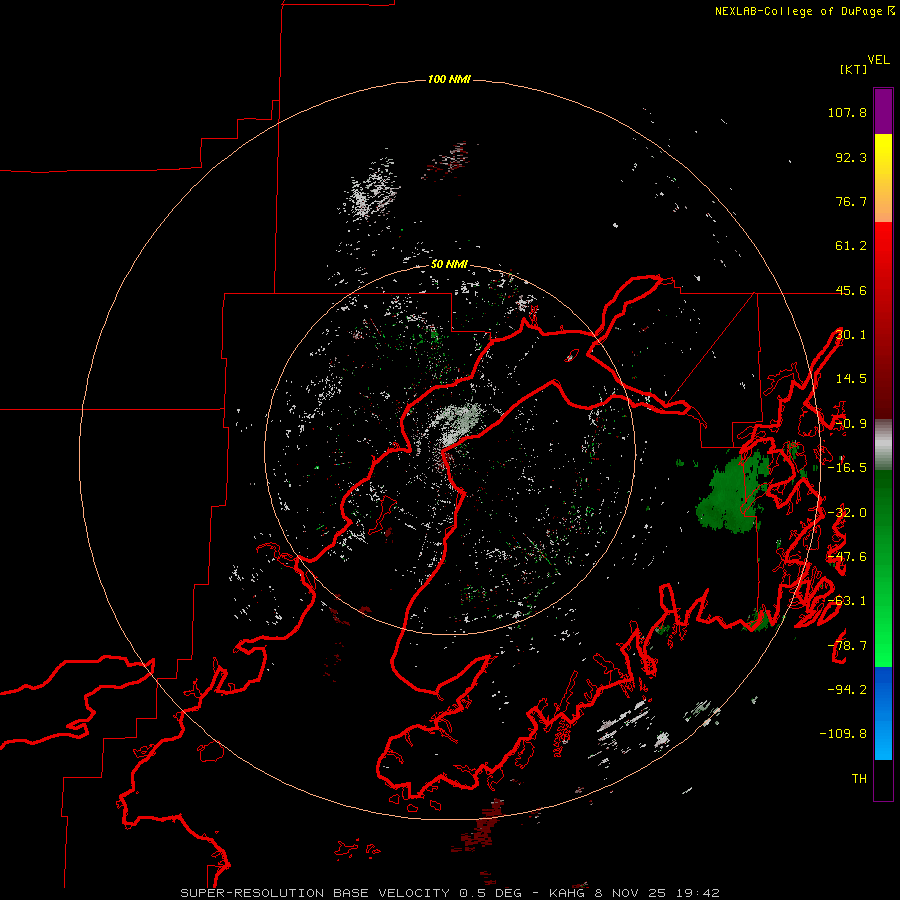Select the 45.6 velocity value
Viewport: 900px width, 900px height.
click(x=851, y=290)
